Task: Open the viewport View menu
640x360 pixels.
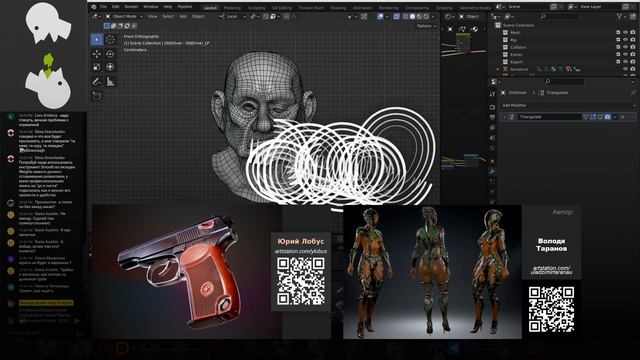Action: (x=153, y=17)
